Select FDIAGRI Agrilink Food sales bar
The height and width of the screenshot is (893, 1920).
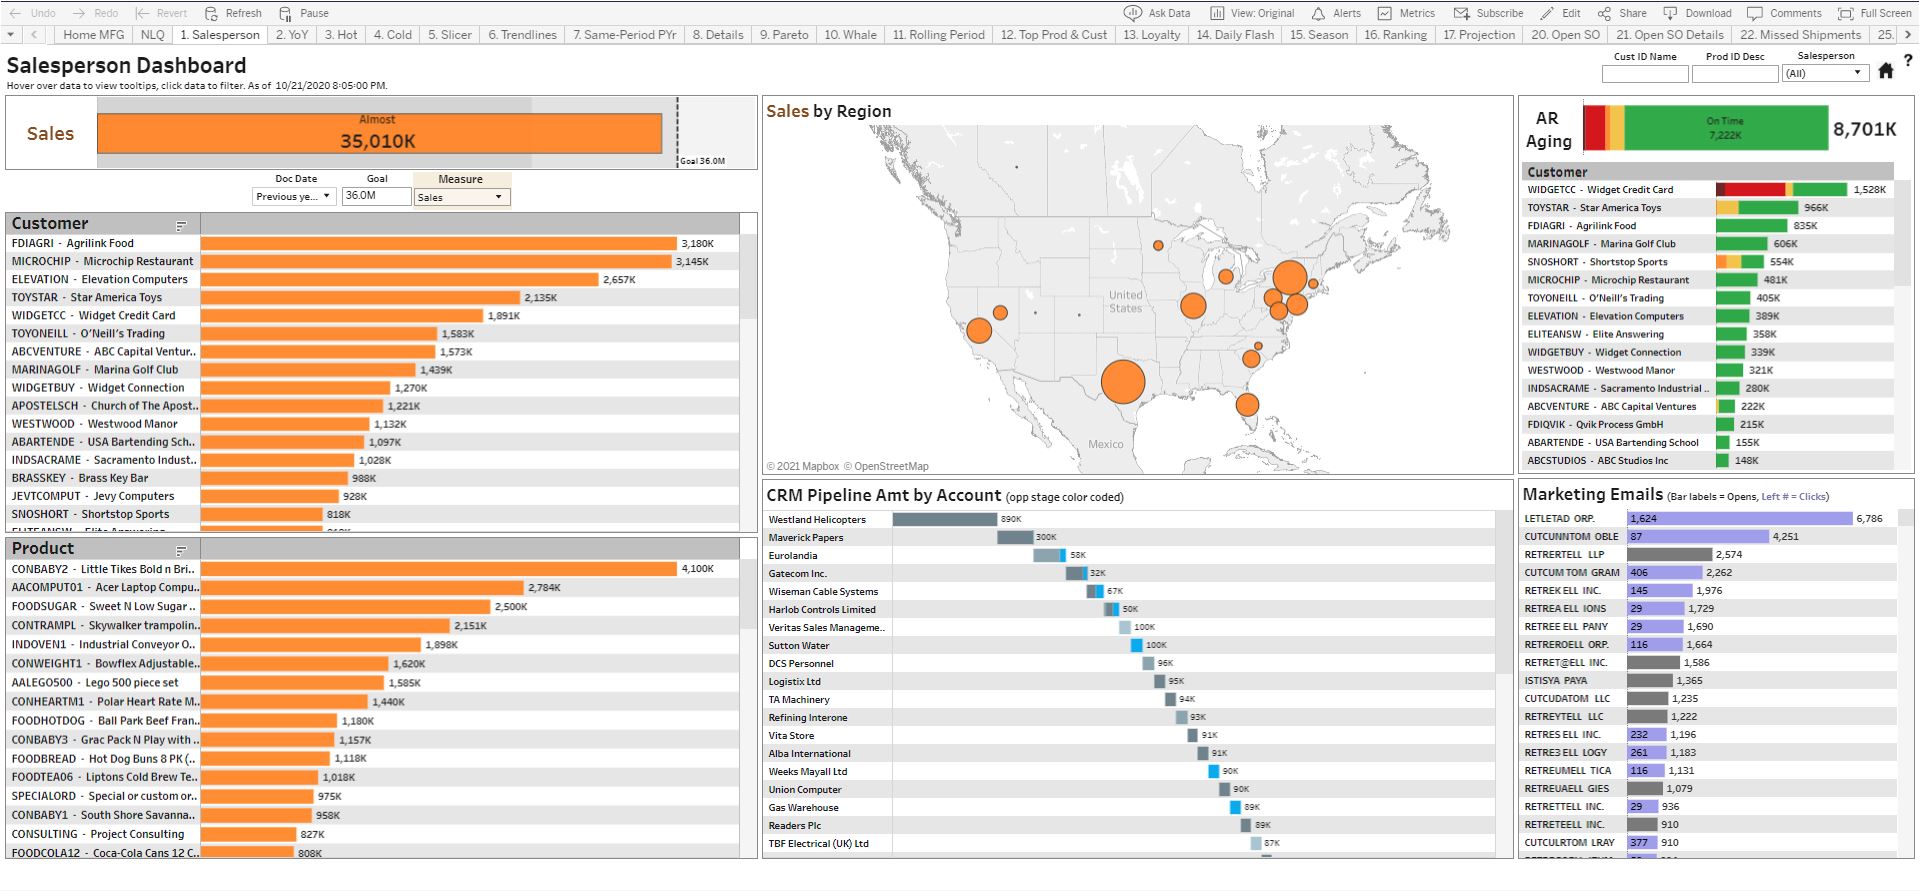click(439, 243)
